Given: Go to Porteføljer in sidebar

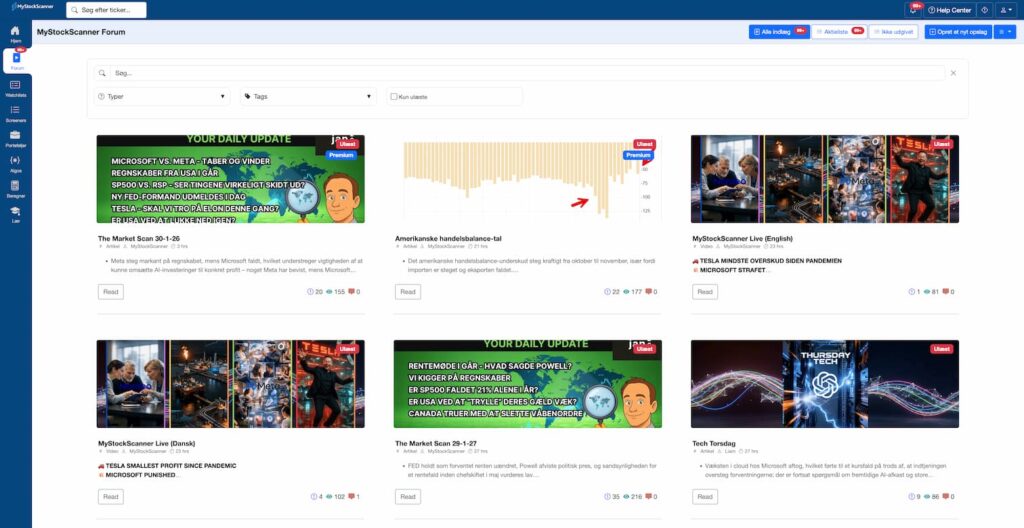Looking at the screenshot, I should (15, 137).
